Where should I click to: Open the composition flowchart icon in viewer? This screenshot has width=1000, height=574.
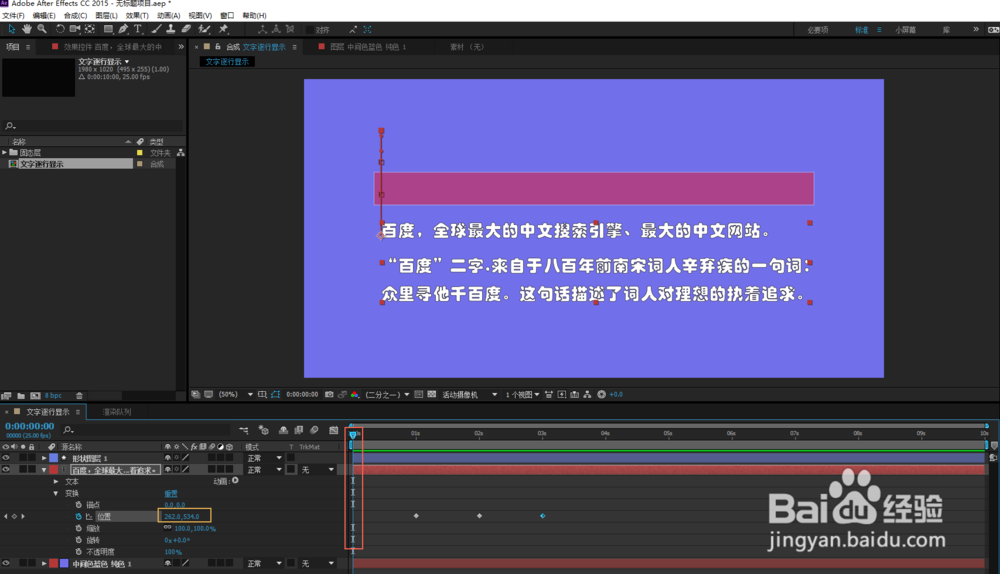(587, 394)
